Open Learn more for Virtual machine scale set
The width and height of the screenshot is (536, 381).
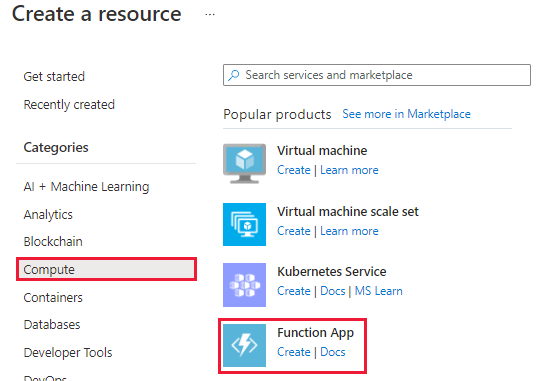[349, 231]
